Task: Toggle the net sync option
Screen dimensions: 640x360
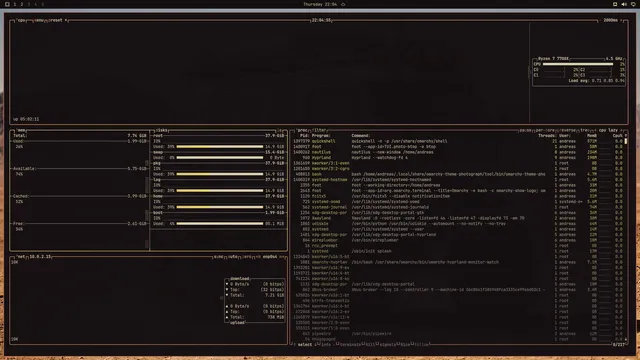Action: (218, 257)
